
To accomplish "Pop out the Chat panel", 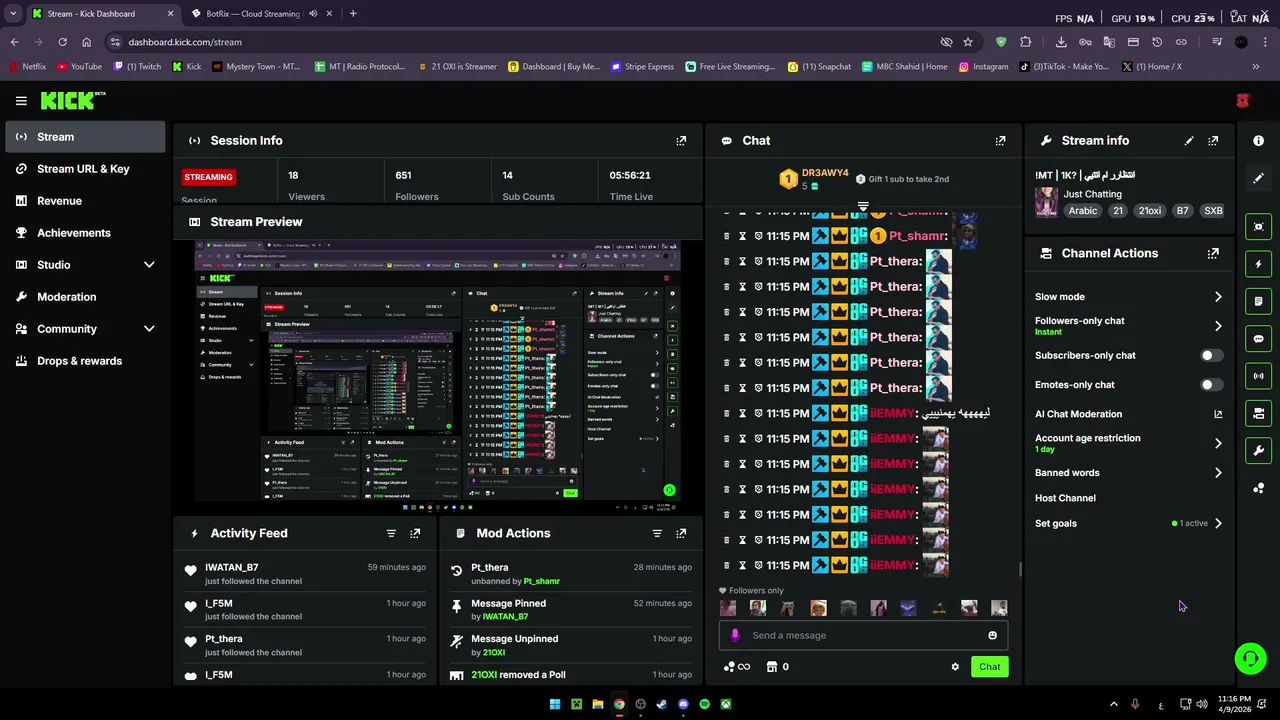I will click(x=1000, y=141).
